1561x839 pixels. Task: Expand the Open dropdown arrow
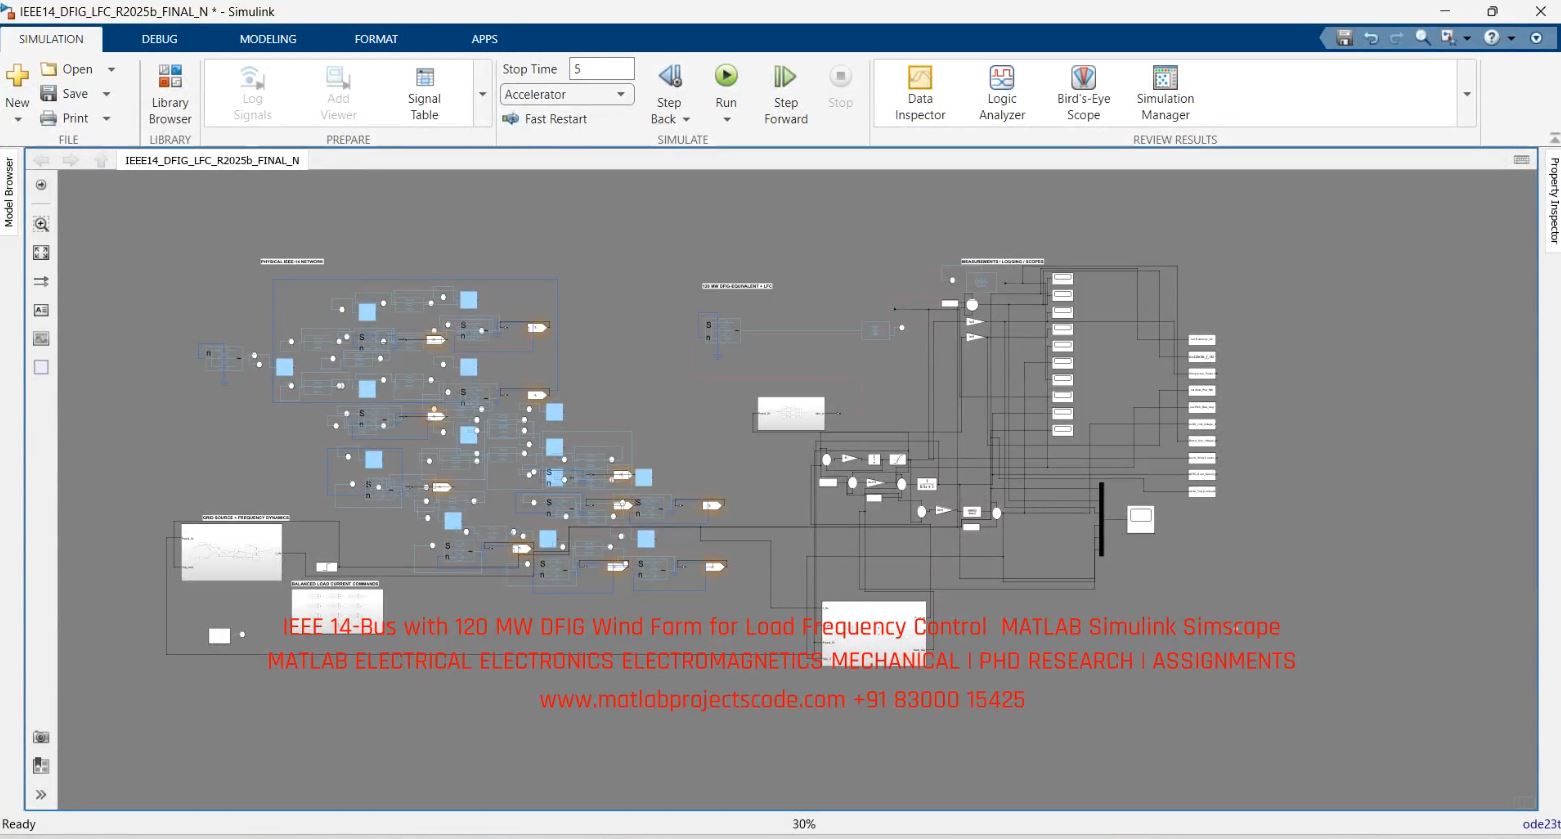pyautogui.click(x=111, y=69)
